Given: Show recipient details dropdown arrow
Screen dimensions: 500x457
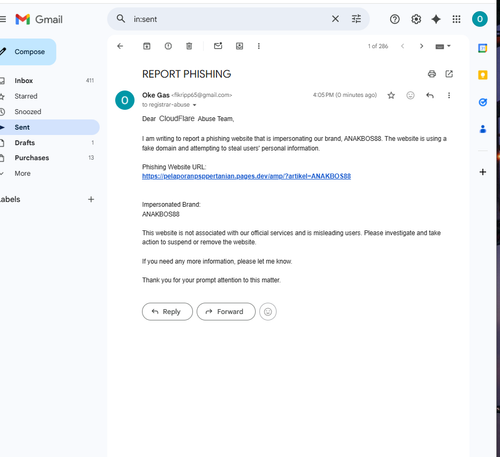Looking at the screenshot, I should pos(194,105).
